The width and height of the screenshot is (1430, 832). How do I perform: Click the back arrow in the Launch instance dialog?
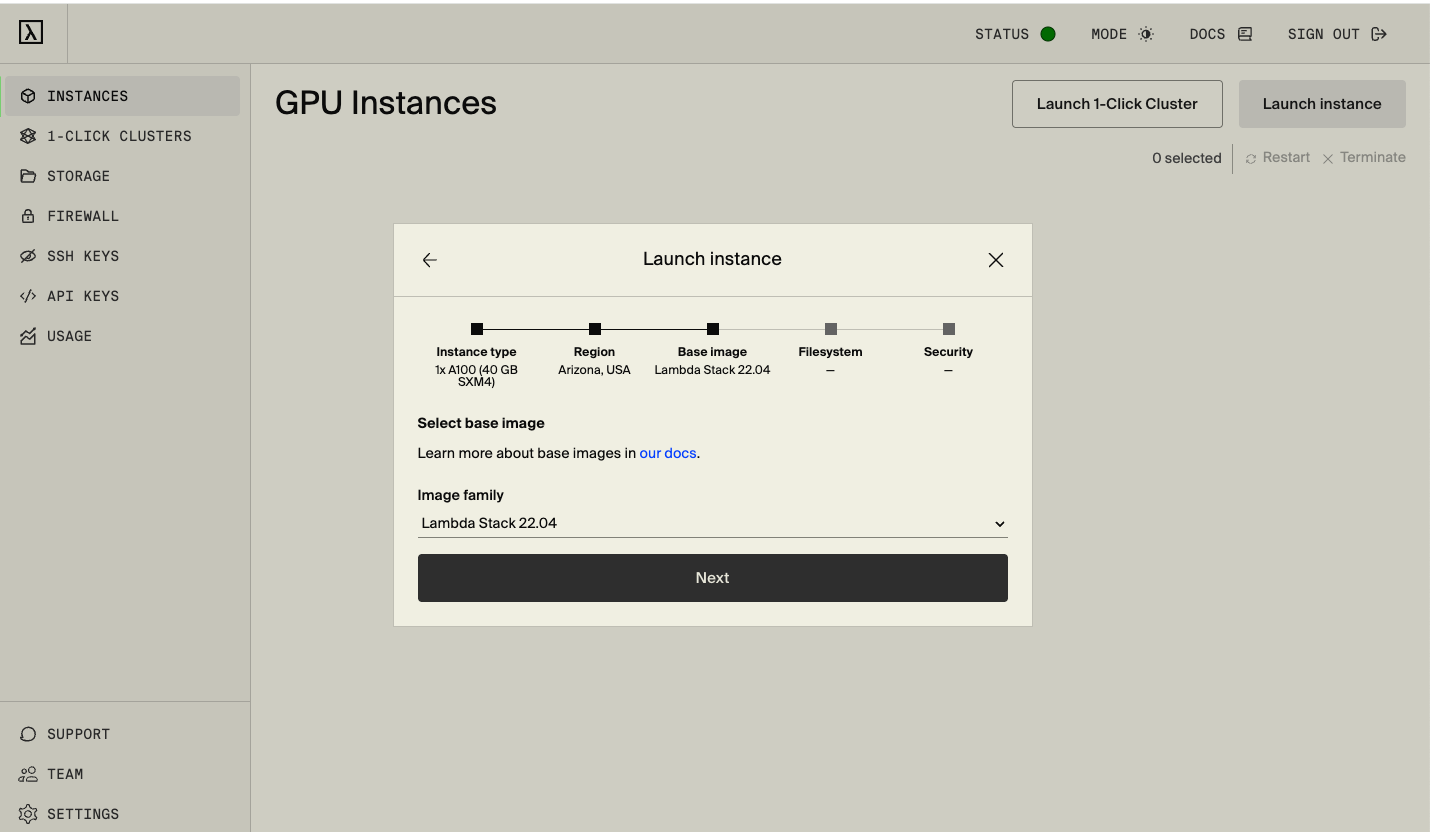pos(429,259)
